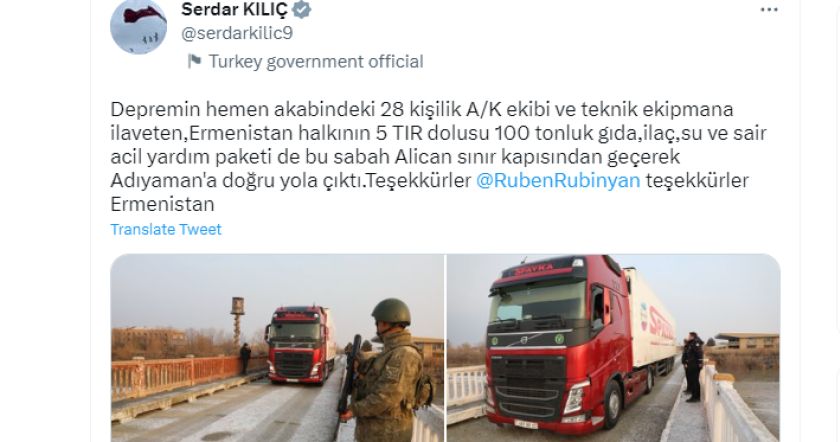Open the left photo with the soldier
The image size is (840, 442).
(278, 348)
